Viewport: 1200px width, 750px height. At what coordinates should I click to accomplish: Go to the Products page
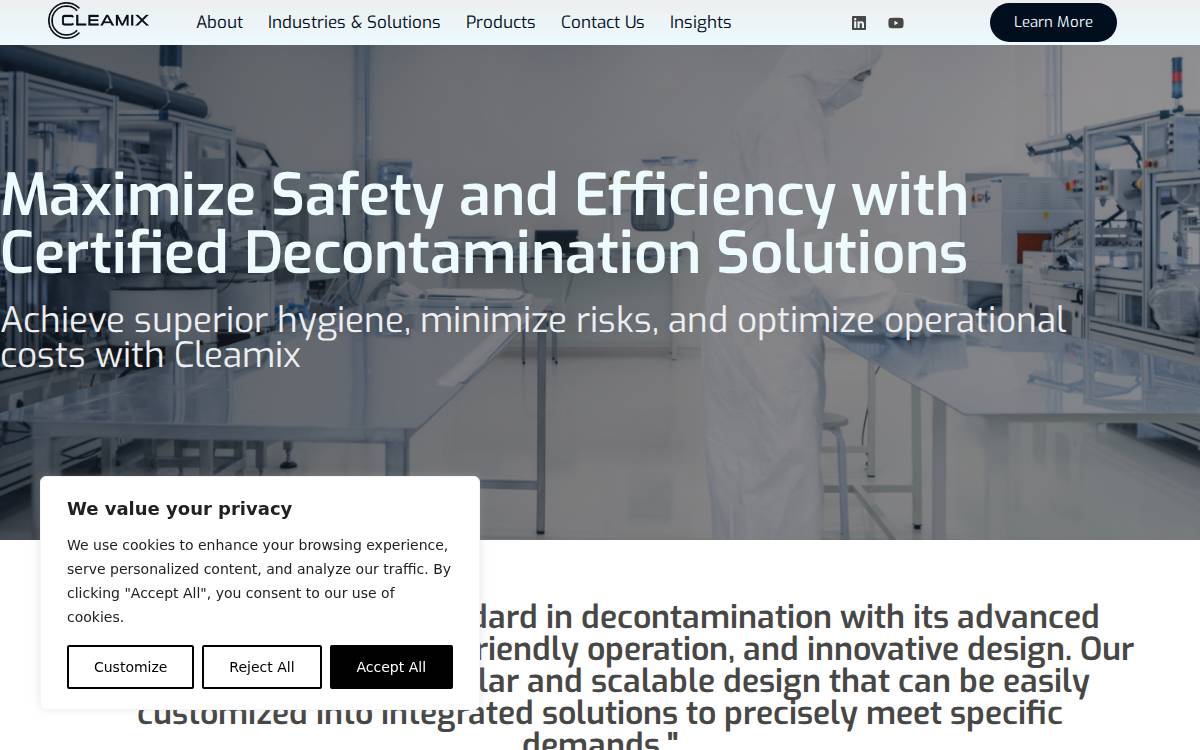point(500,22)
